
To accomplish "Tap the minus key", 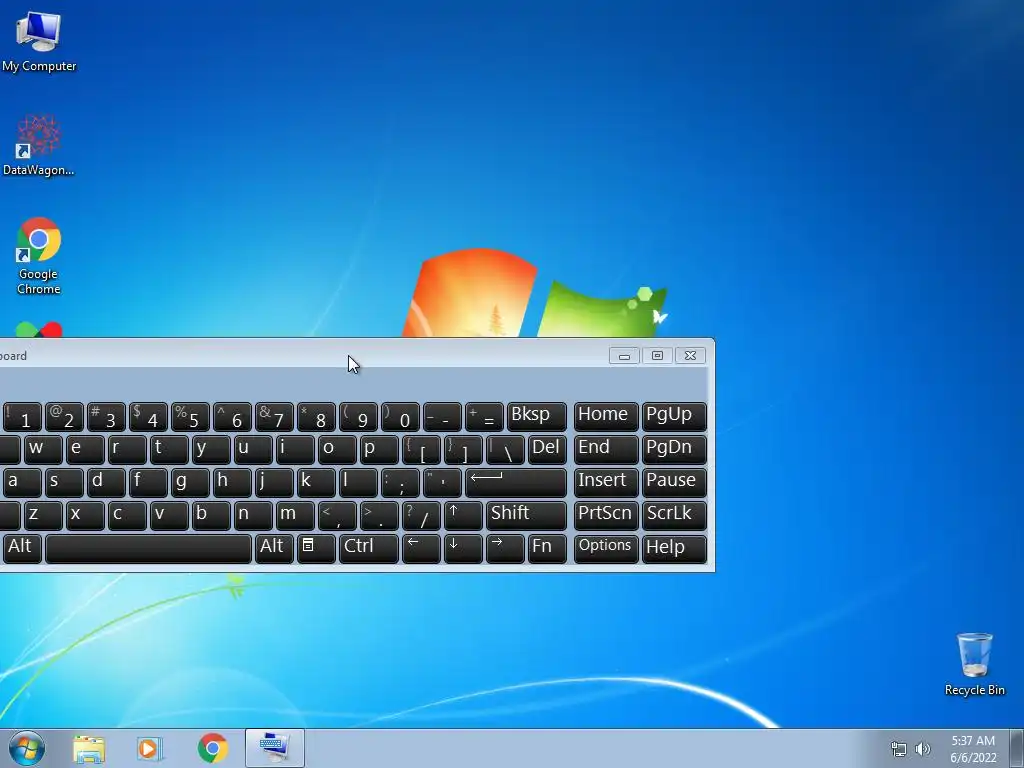I will (x=442, y=417).
